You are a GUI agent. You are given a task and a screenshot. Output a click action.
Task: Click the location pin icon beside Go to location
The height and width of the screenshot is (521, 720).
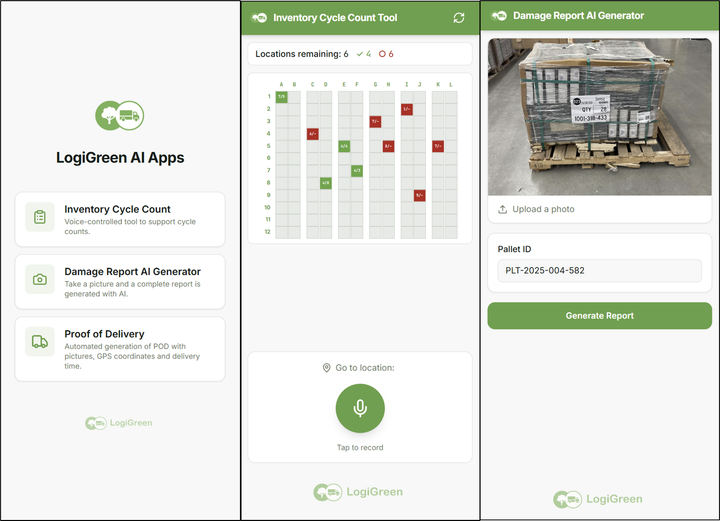coord(326,368)
